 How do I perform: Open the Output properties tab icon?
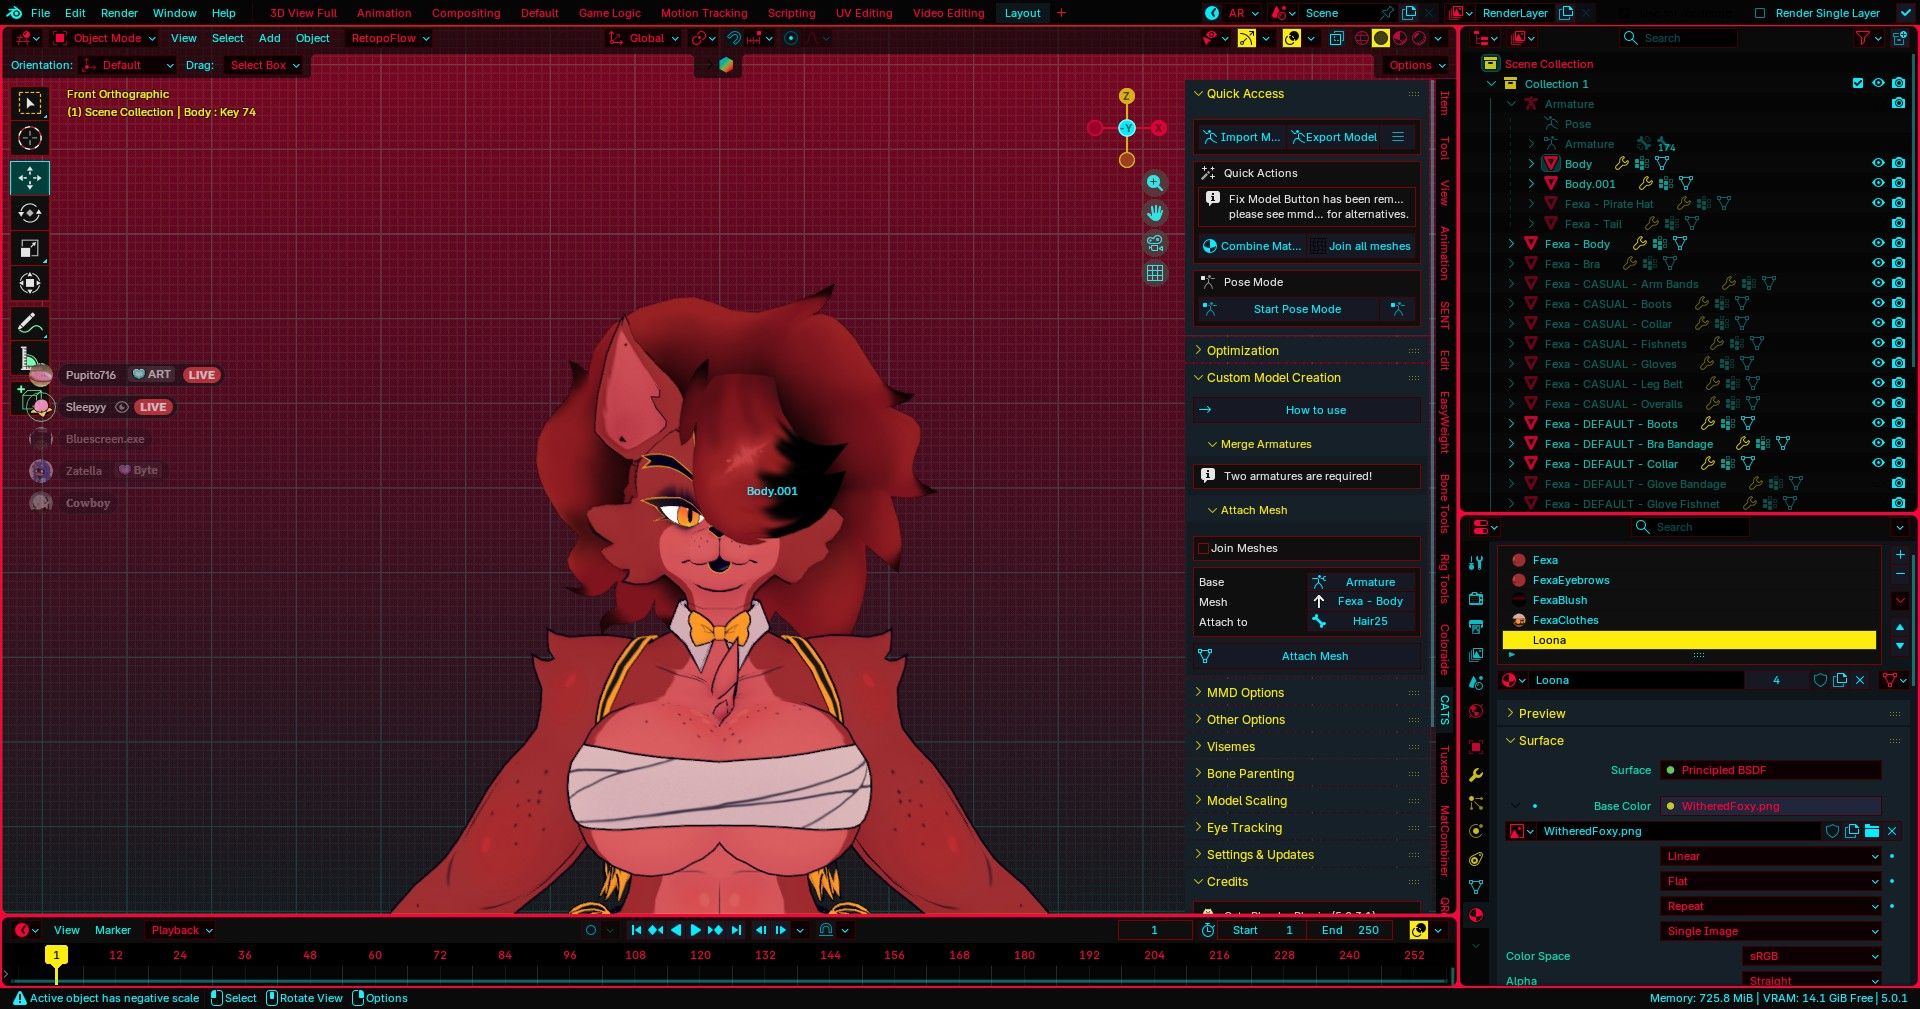click(1476, 626)
